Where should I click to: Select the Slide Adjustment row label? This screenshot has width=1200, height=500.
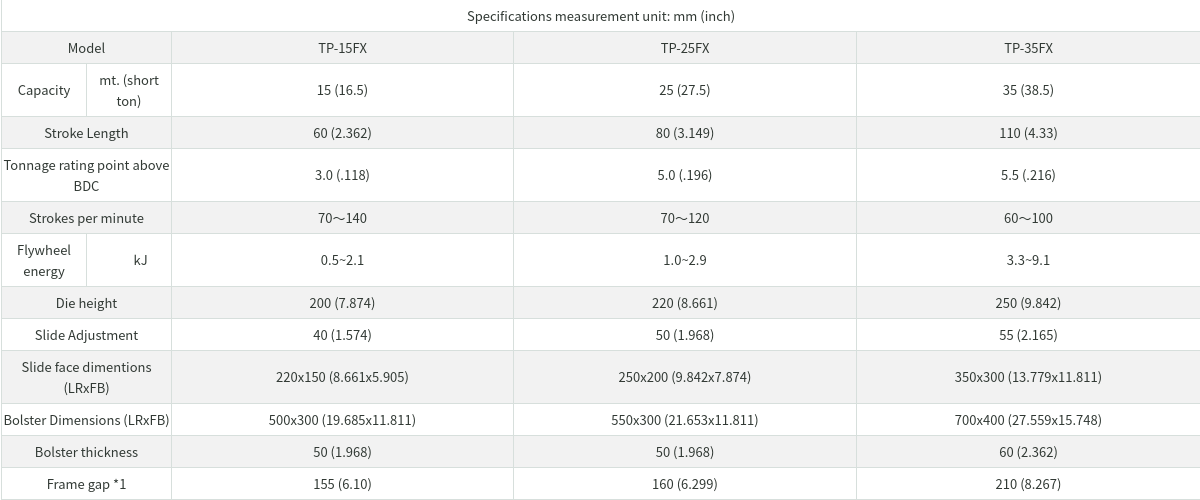pos(86,335)
